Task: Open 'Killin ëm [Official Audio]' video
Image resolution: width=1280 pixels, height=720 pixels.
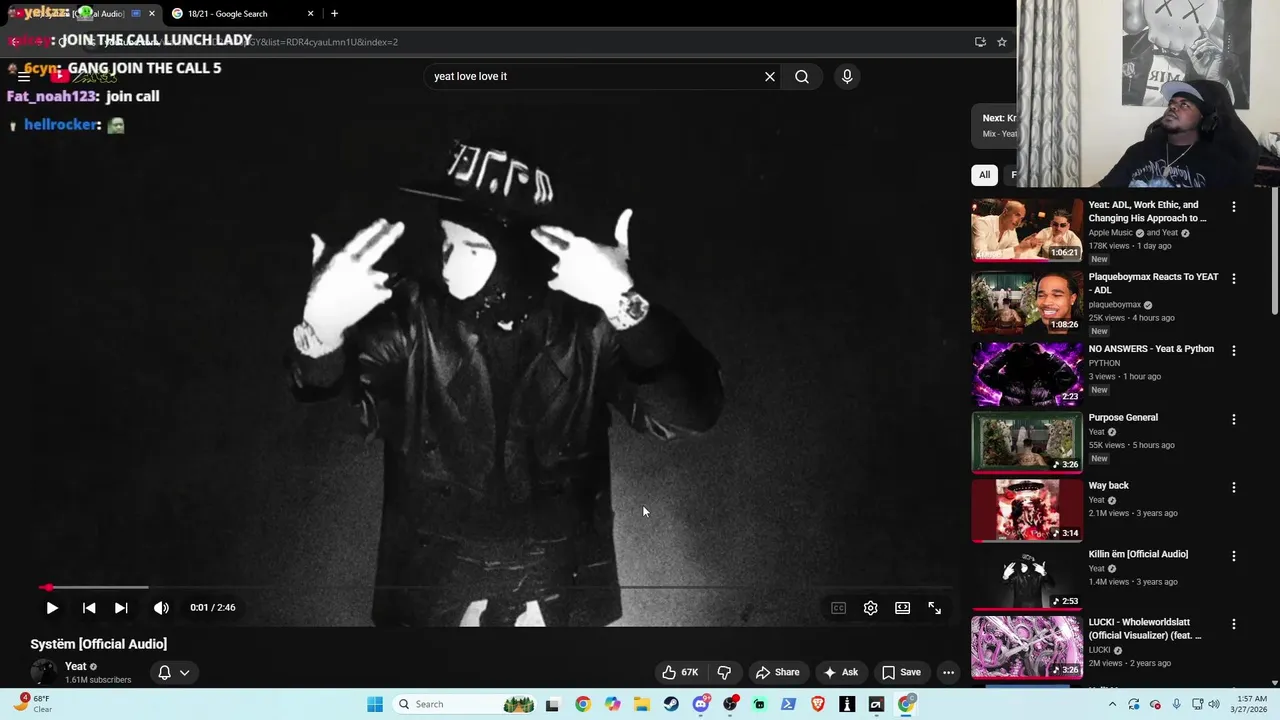Action: (x=1138, y=554)
